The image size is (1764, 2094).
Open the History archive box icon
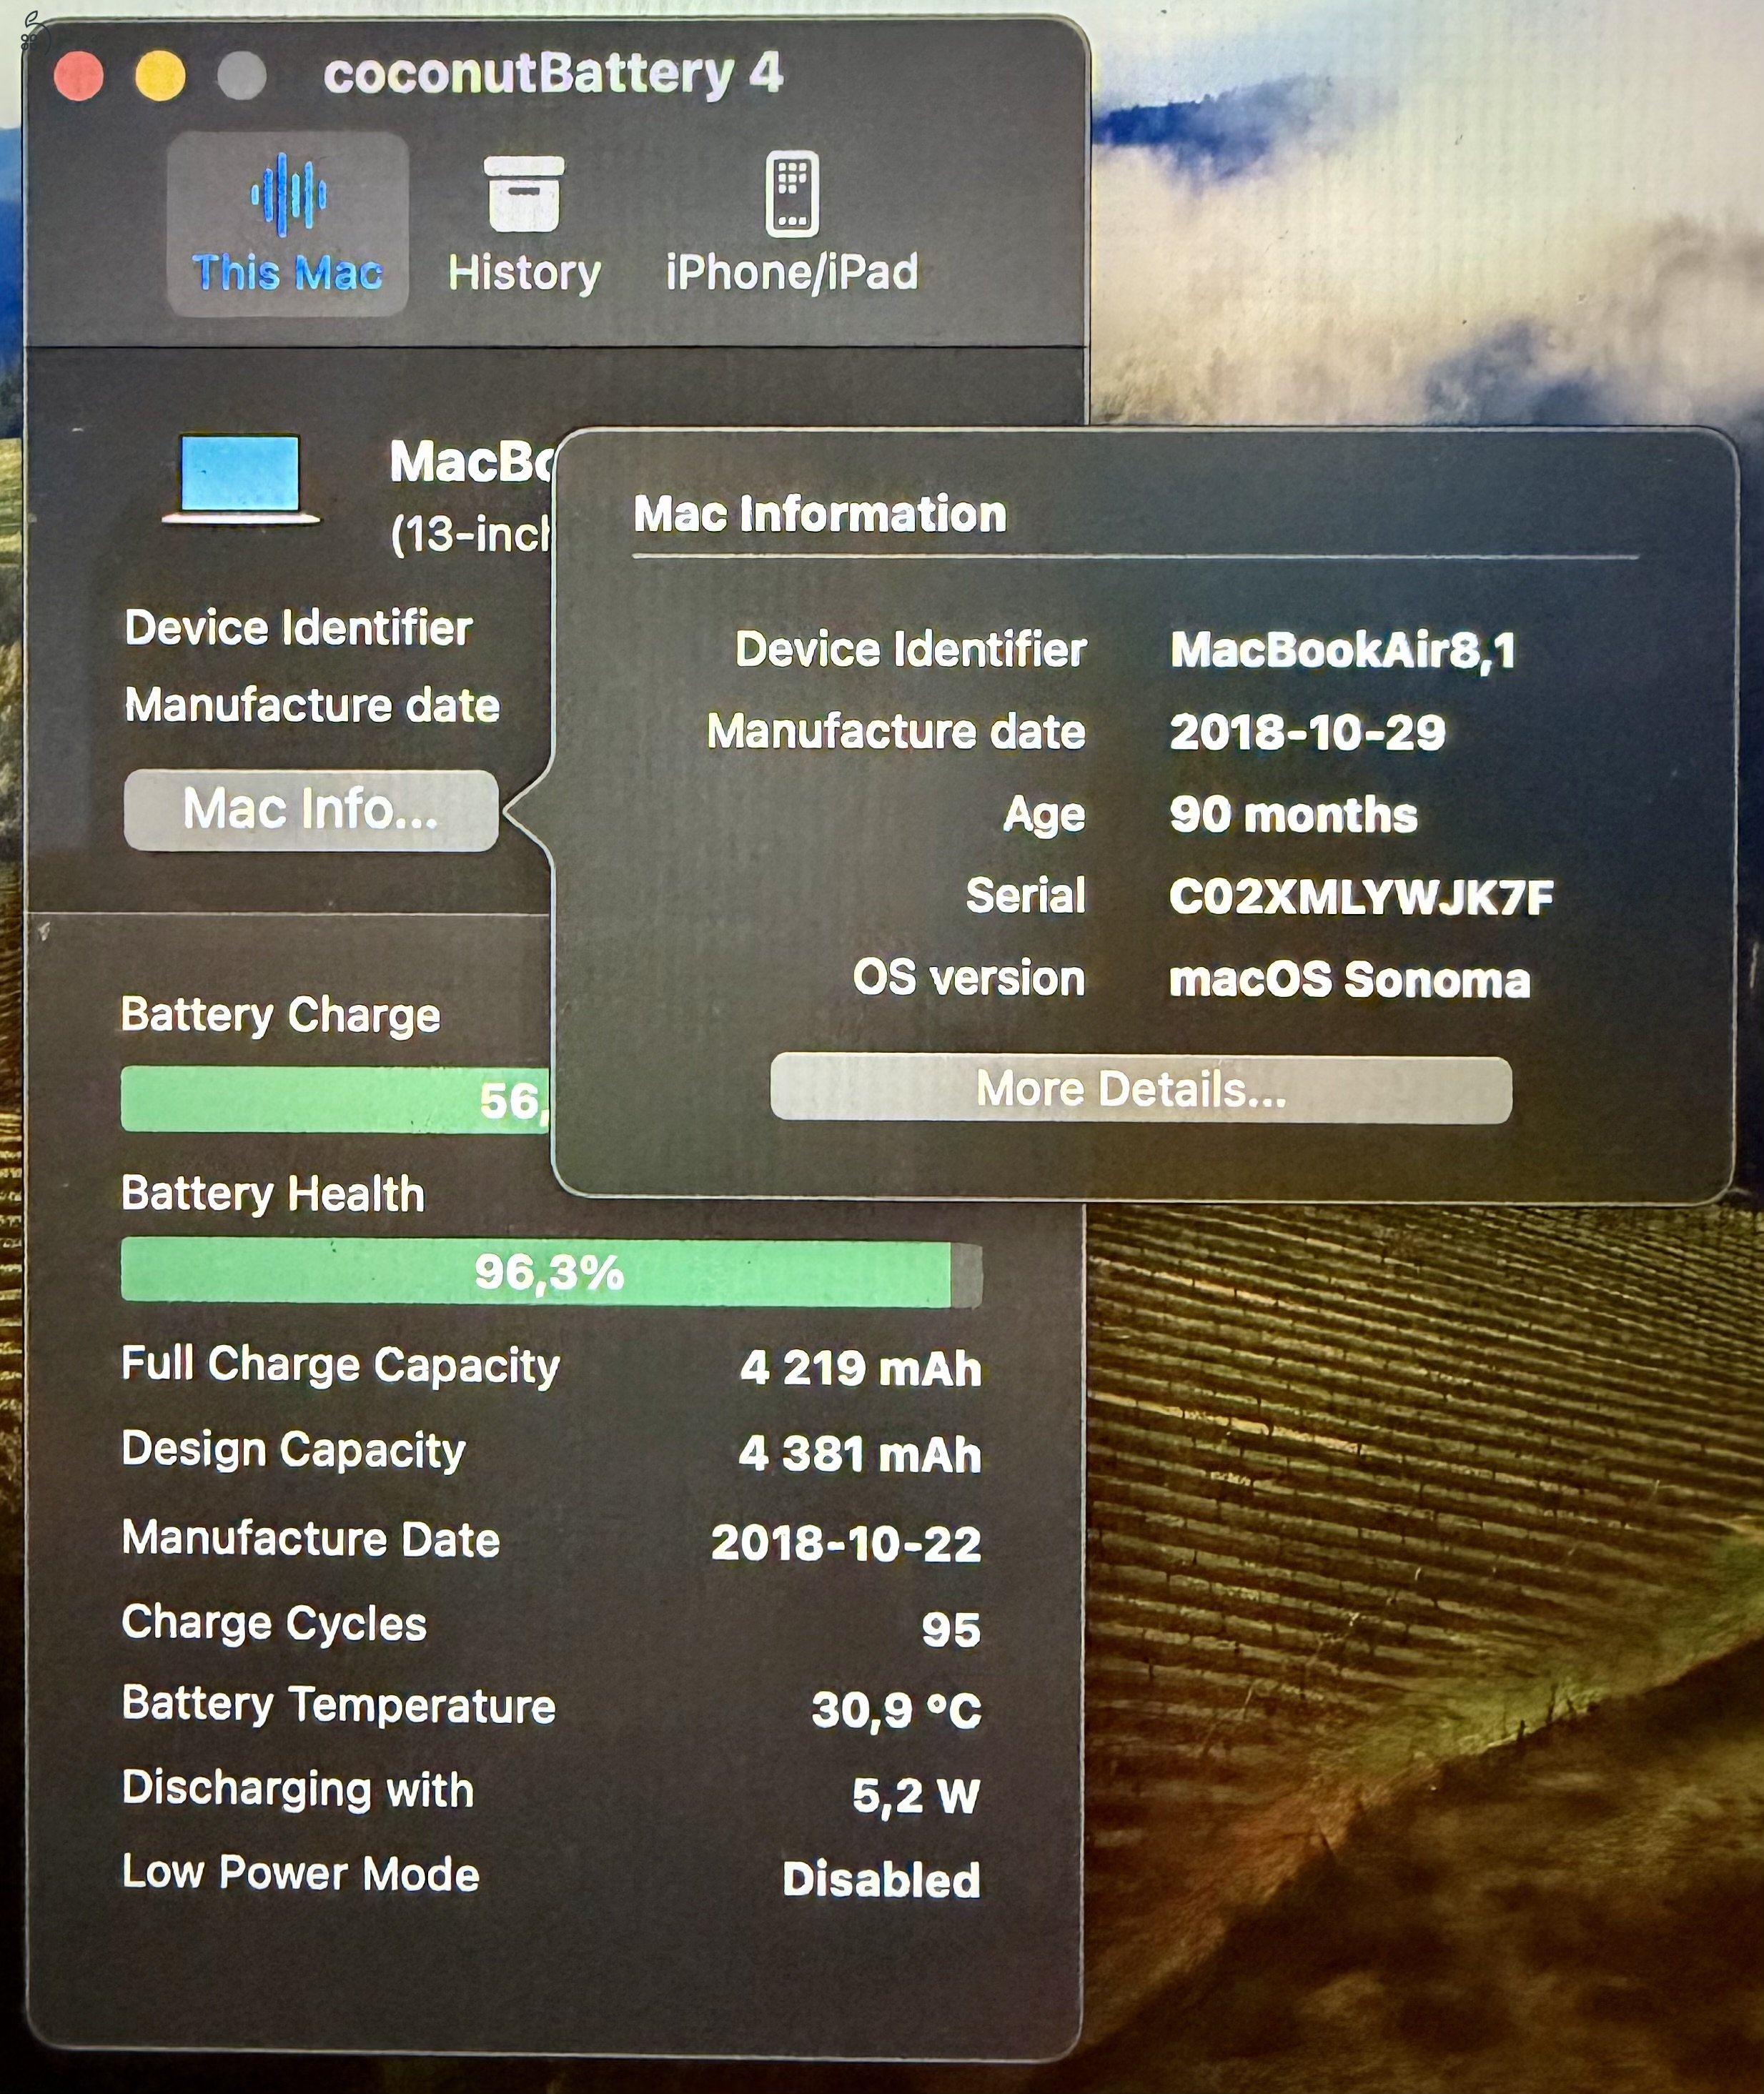(524, 194)
